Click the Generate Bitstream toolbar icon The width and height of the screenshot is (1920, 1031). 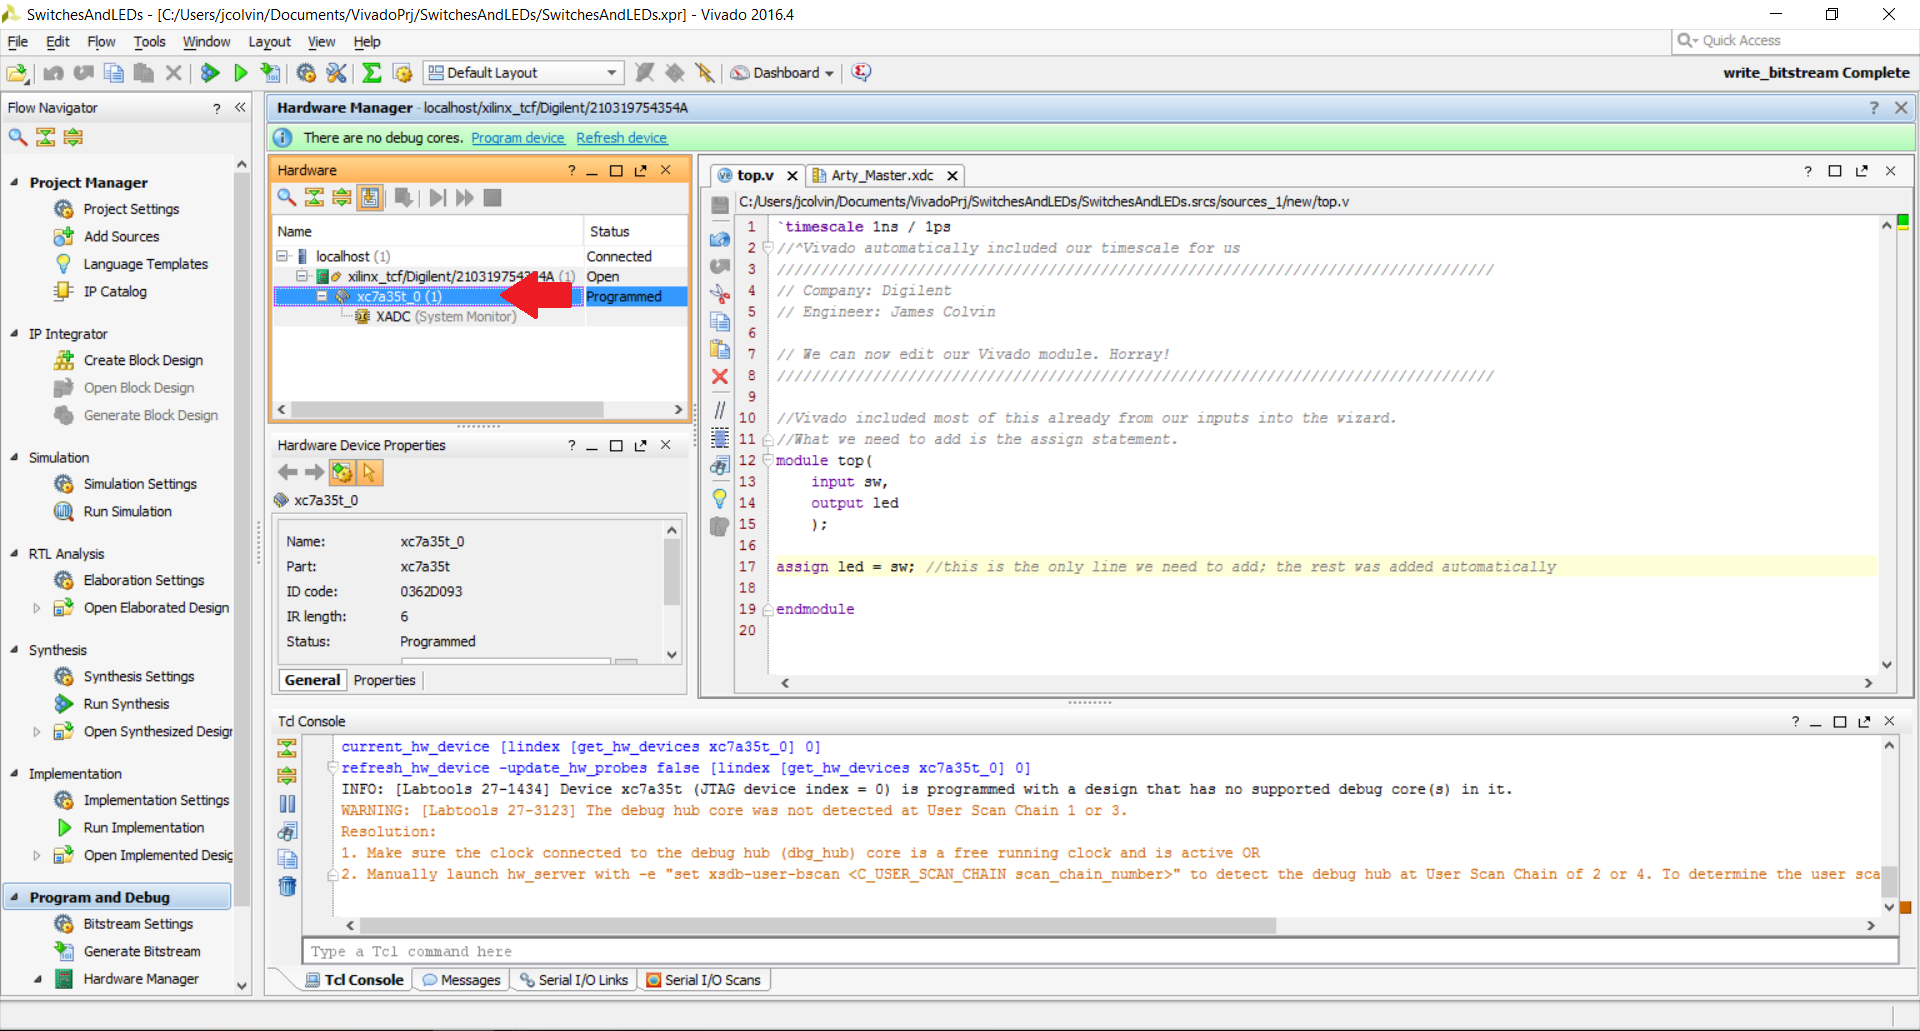coord(270,73)
